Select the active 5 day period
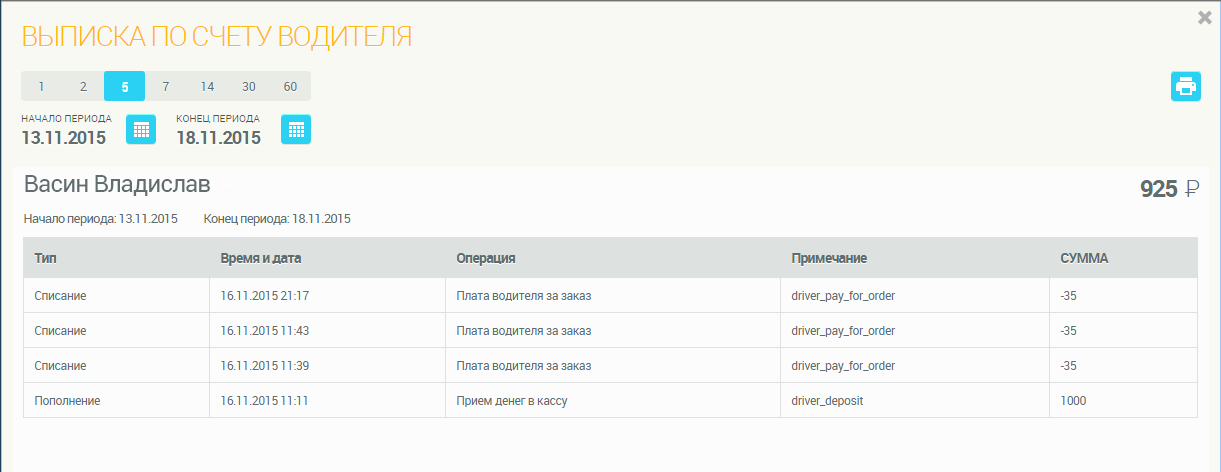The height and width of the screenshot is (472, 1221). point(124,86)
